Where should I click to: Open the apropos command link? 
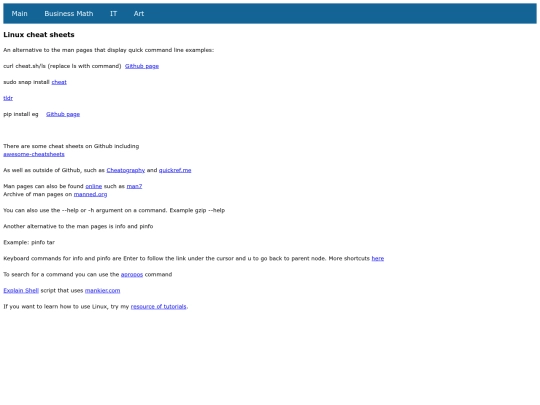[132, 274]
